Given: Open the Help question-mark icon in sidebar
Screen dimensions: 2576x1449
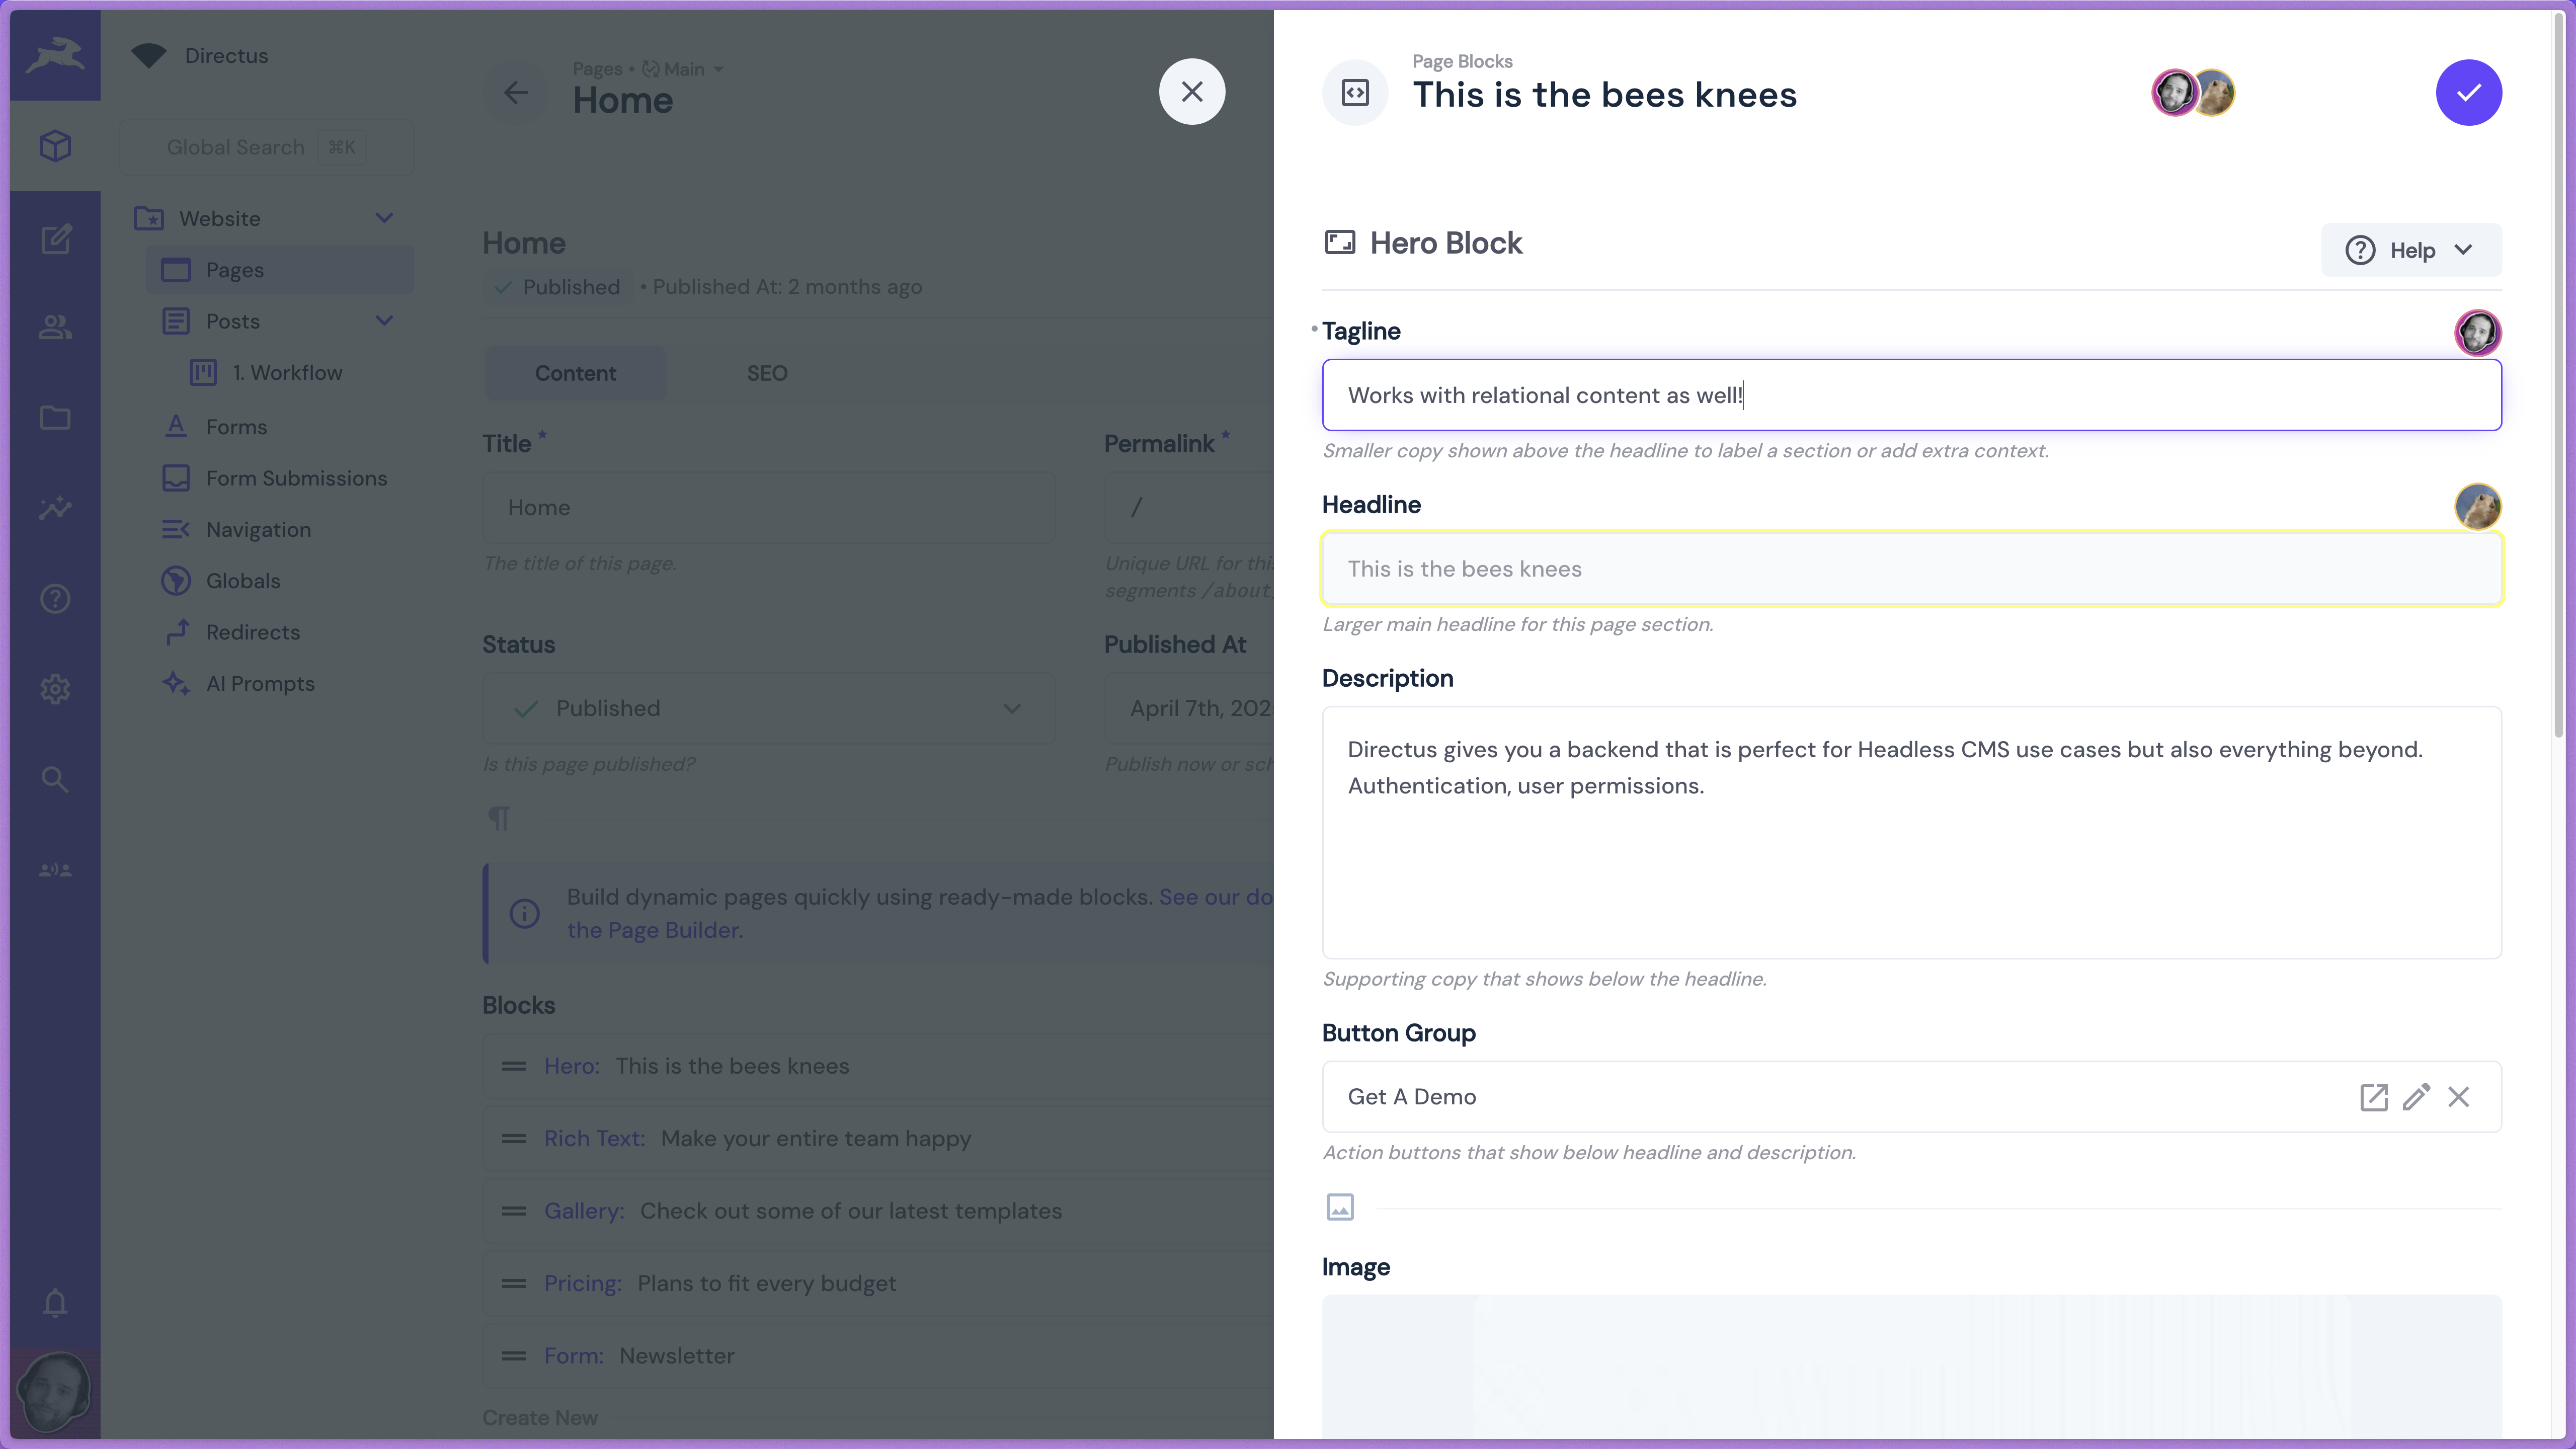Looking at the screenshot, I should (54, 598).
